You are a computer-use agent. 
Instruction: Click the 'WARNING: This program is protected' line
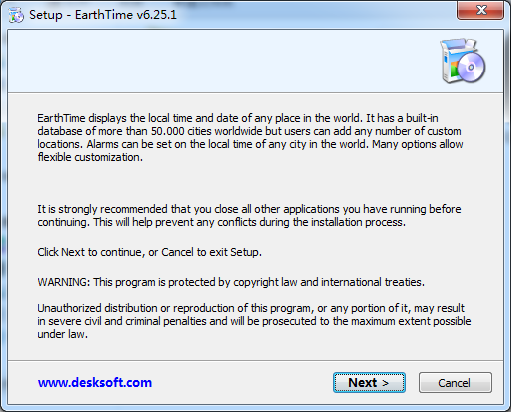point(231,282)
